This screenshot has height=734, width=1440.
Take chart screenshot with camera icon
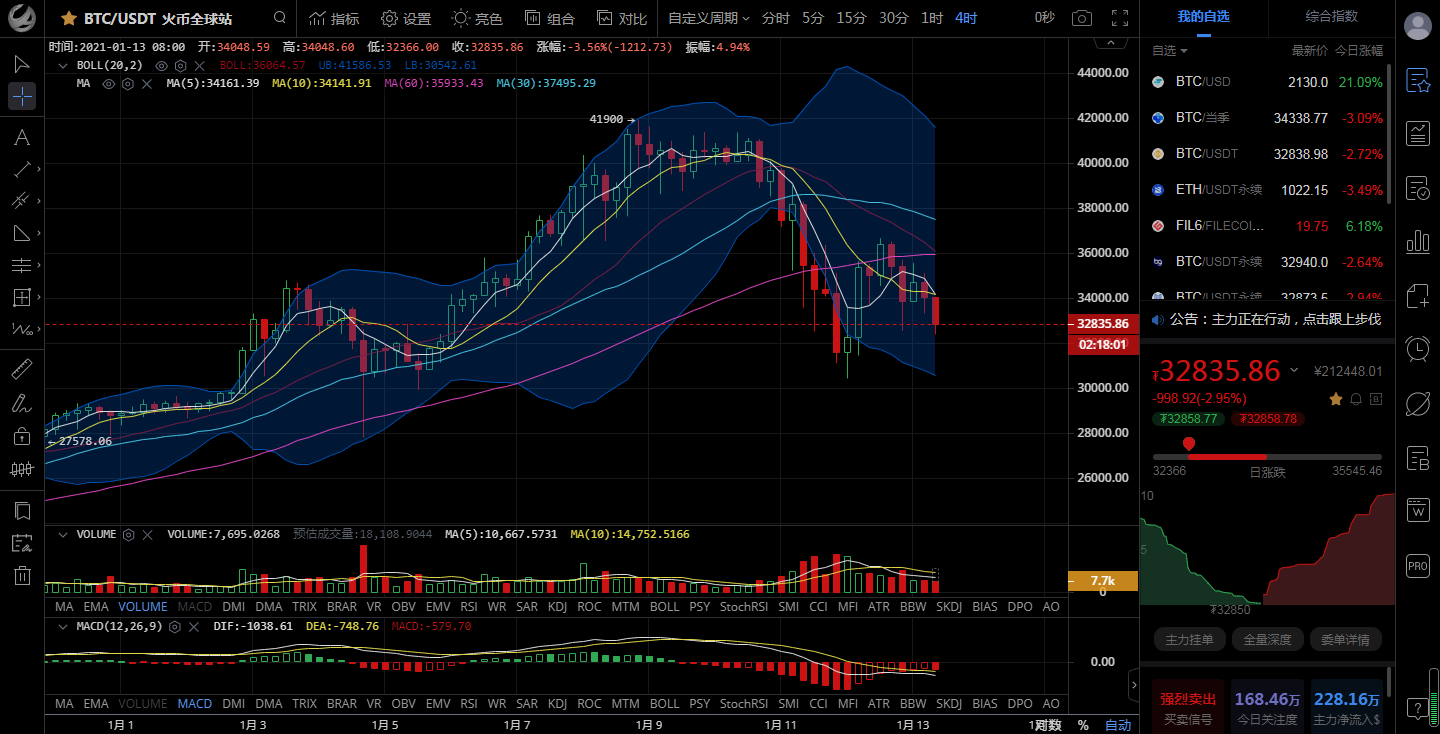tap(1082, 18)
